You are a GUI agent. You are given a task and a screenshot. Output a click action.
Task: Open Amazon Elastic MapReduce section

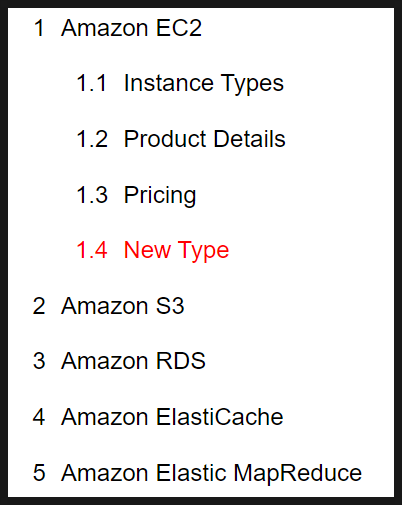click(x=212, y=473)
